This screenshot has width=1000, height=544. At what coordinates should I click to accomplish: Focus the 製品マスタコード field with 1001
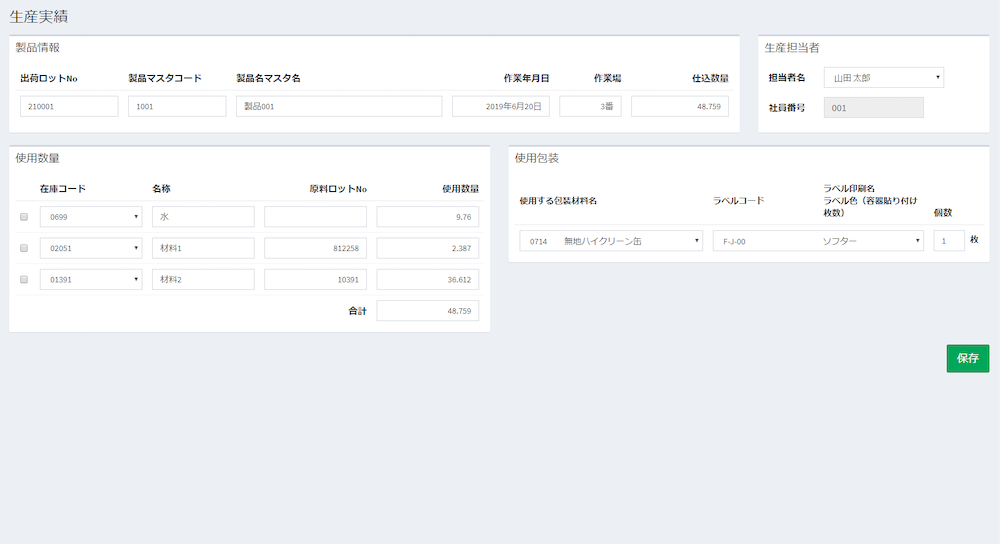coord(177,106)
